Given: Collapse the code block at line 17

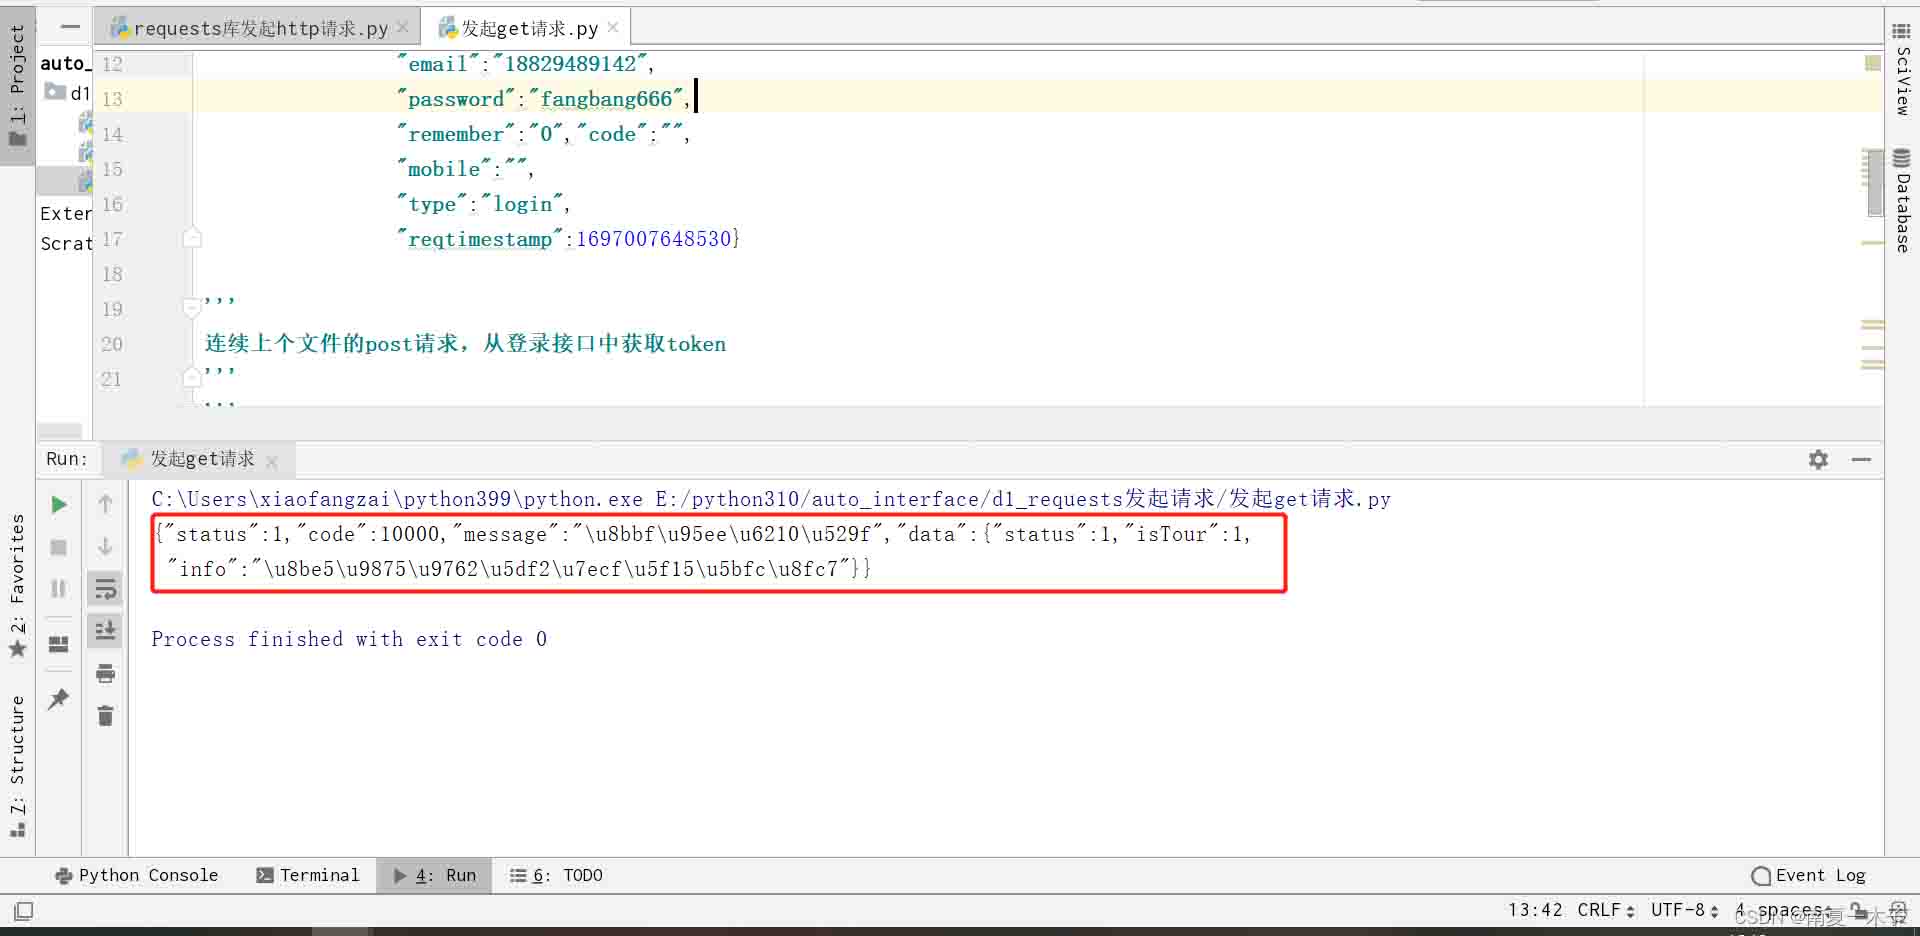Looking at the screenshot, I should [192, 238].
